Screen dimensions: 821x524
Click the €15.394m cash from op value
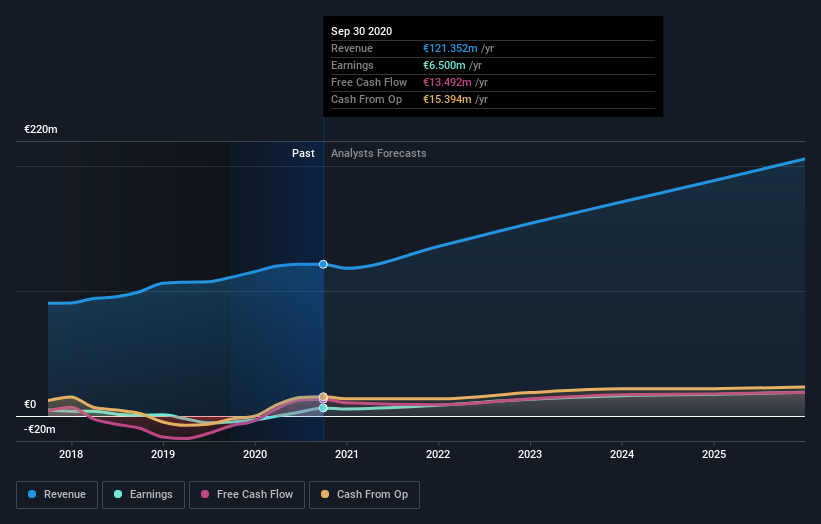point(447,99)
